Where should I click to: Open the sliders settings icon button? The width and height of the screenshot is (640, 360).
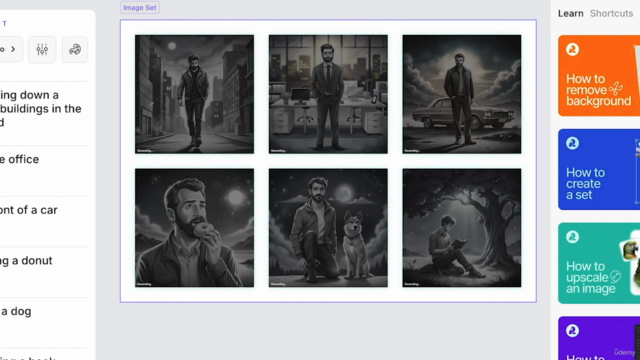(x=42, y=50)
